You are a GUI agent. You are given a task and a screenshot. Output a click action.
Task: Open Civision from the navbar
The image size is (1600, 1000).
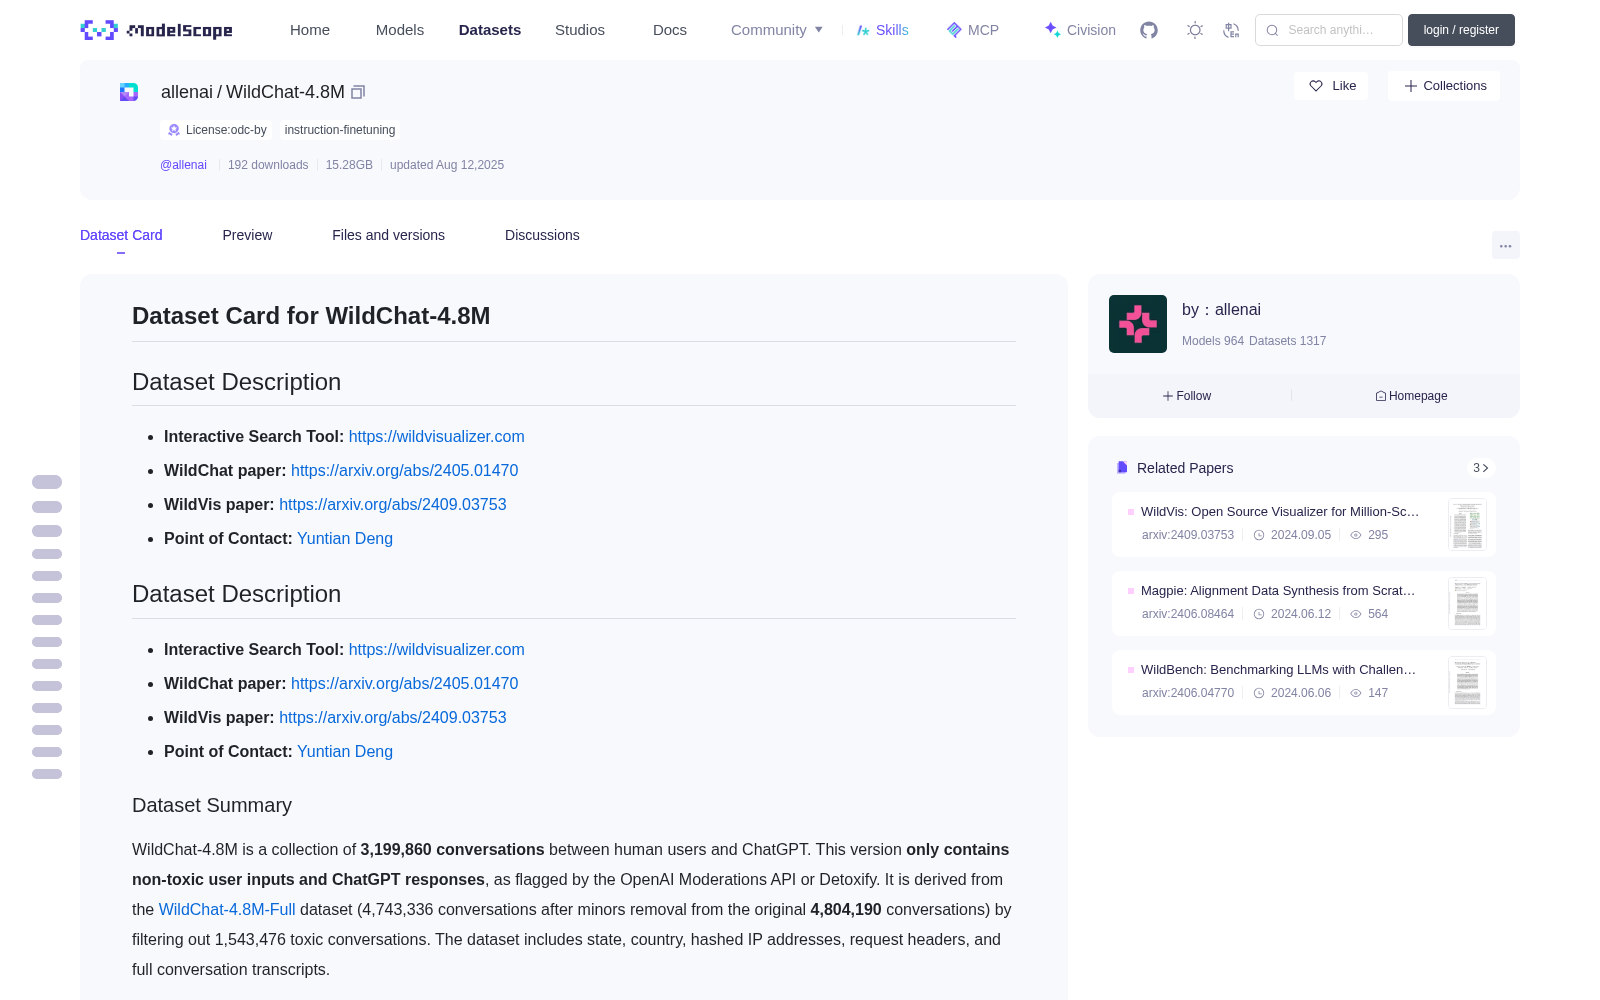point(1080,30)
